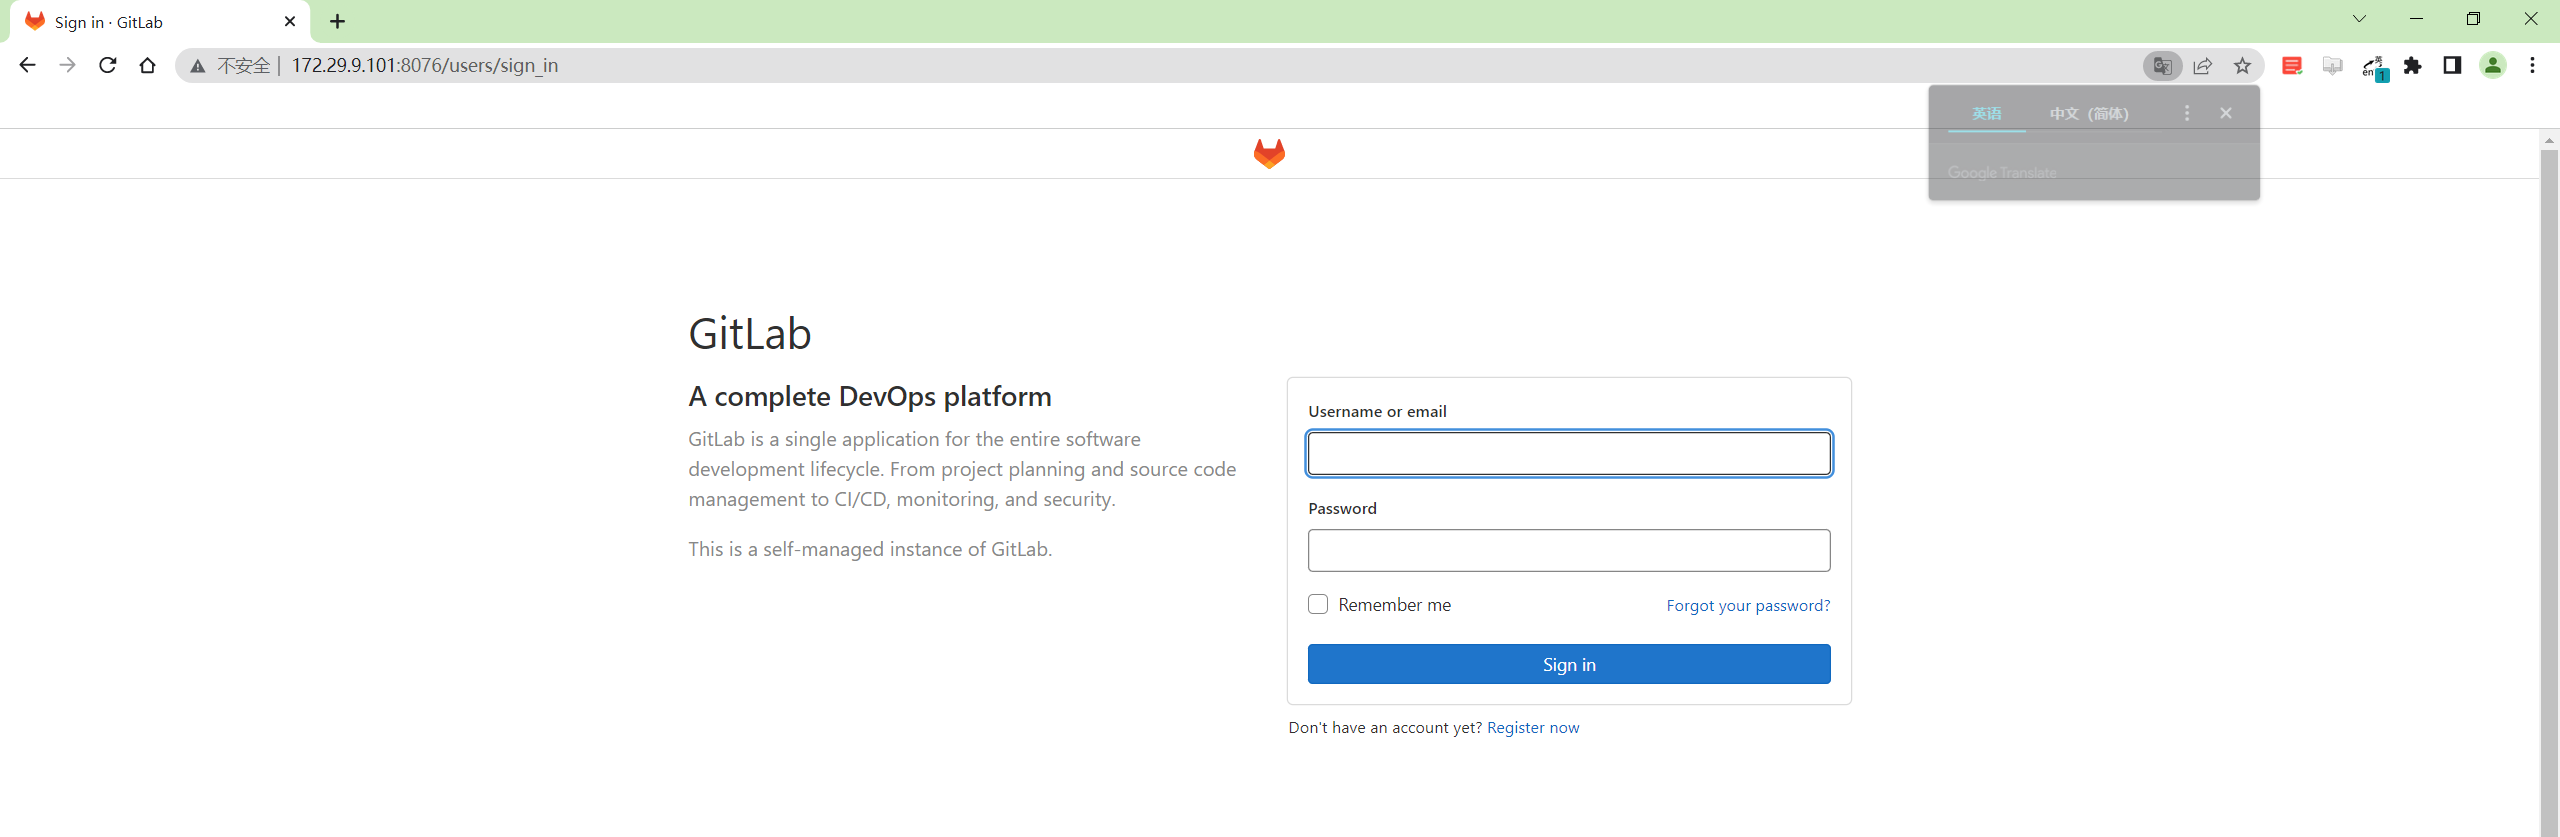Image resolution: width=2560 pixels, height=837 pixels.
Task: Open the Forgot your password link
Action: tap(1748, 605)
